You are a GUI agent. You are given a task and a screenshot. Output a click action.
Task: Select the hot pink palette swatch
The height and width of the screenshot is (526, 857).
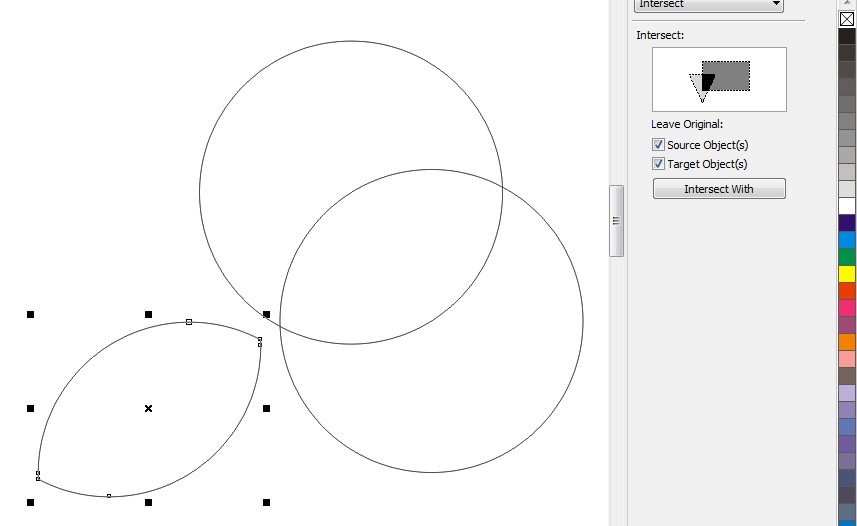click(847, 307)
